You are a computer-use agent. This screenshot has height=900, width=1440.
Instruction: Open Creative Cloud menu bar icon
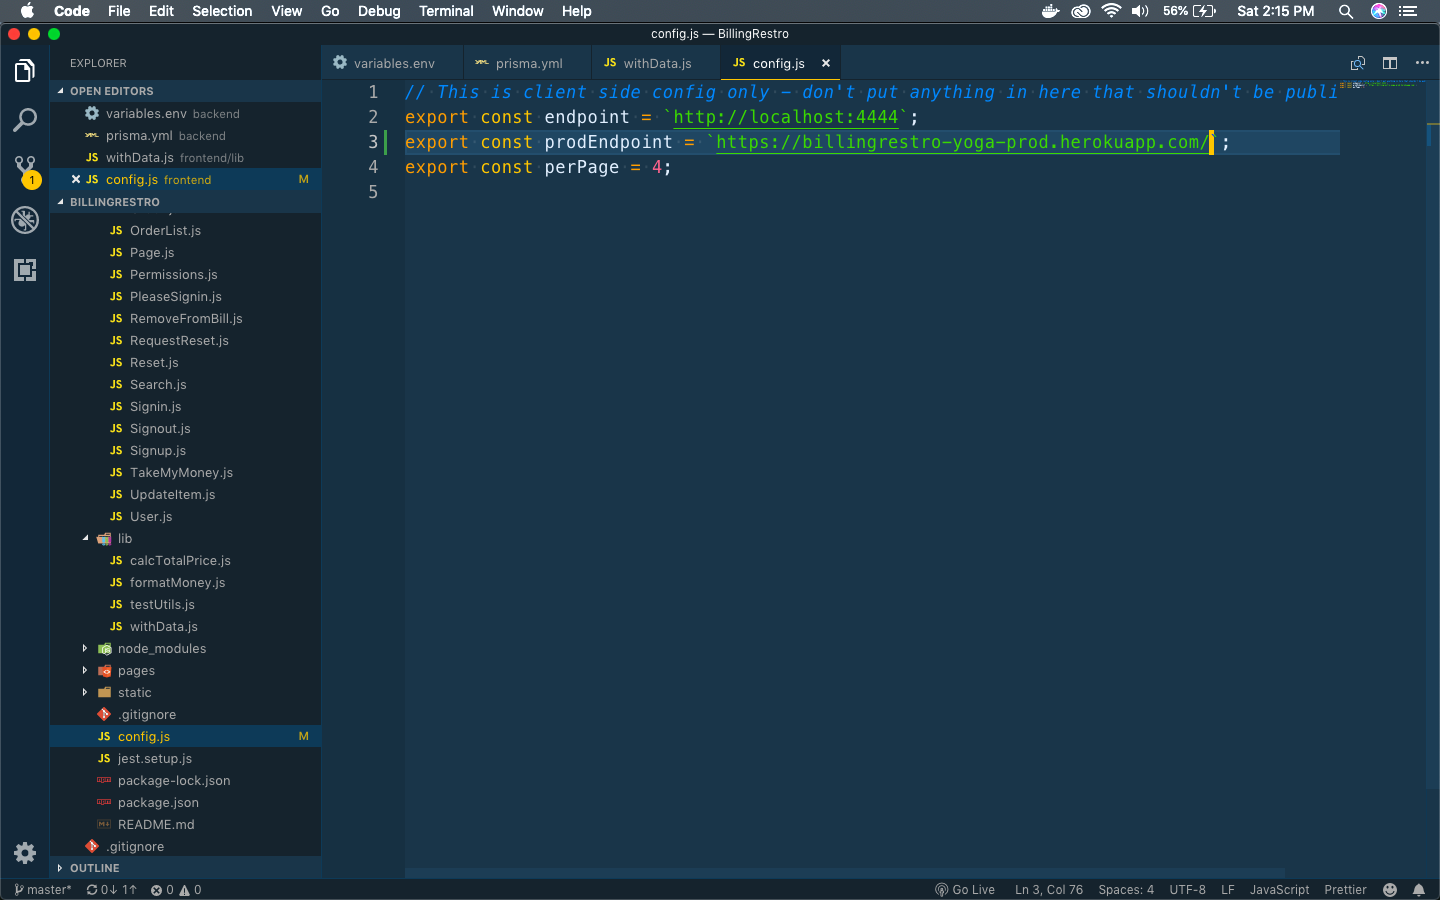(1081, 11)
